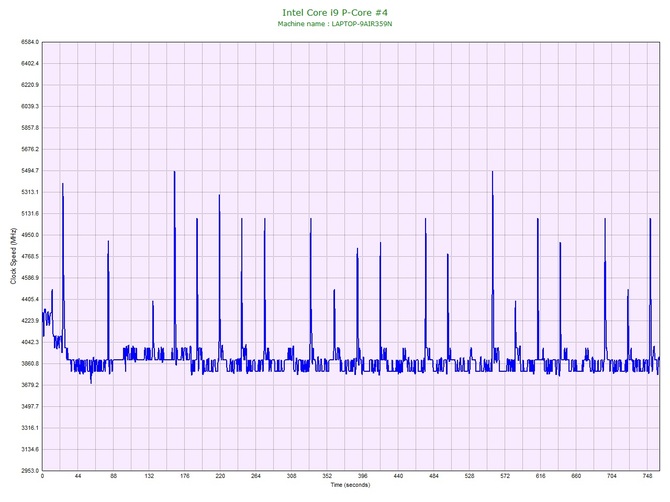The width and height of the screenshot is (670, 502).
Task: Click the chart title Intel Core i9 P-Core #4
Action: [x=335, y=13]
